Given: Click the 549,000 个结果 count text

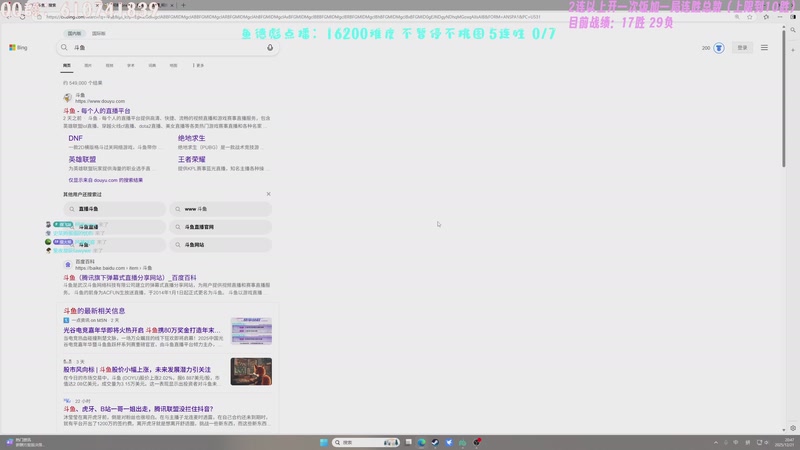Looking at the screenshot, I should pyautogui.click(x=83, y=83).
